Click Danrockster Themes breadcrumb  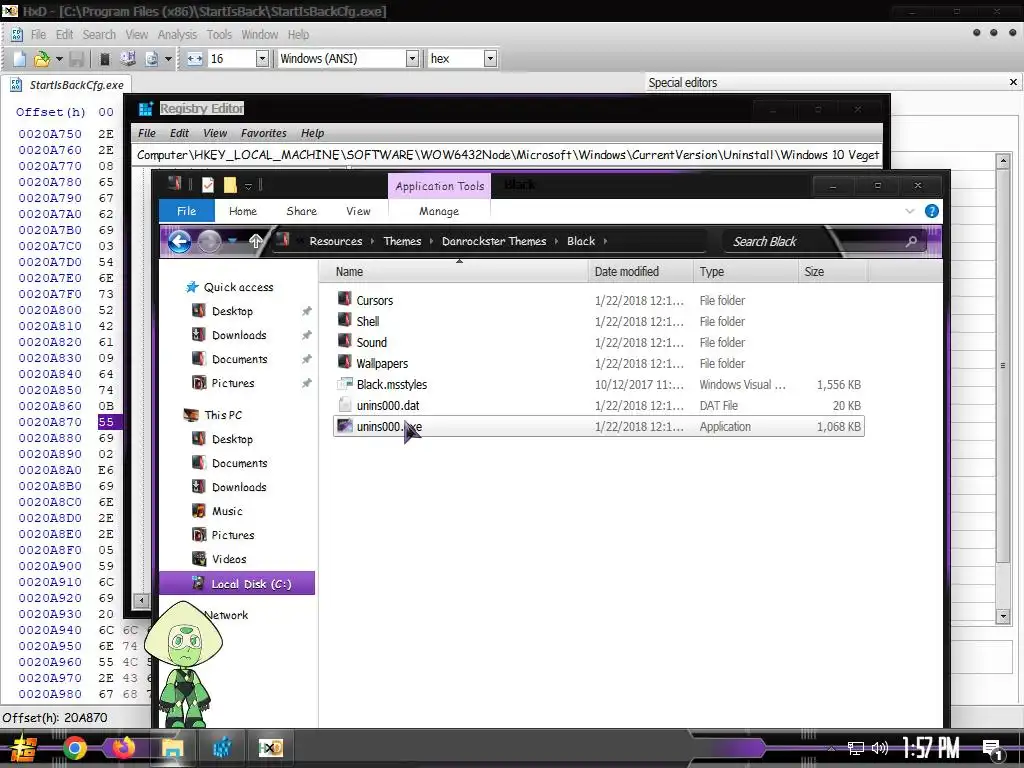pos(494,241)
